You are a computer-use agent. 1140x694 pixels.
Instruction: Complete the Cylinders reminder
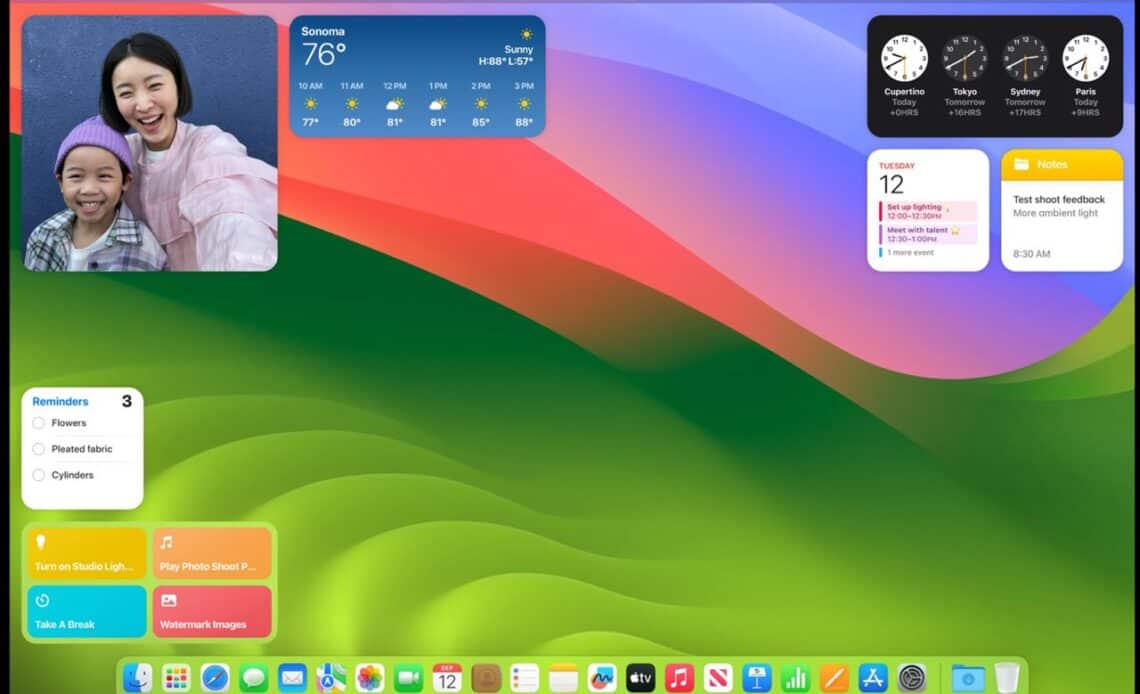point(39,475)
